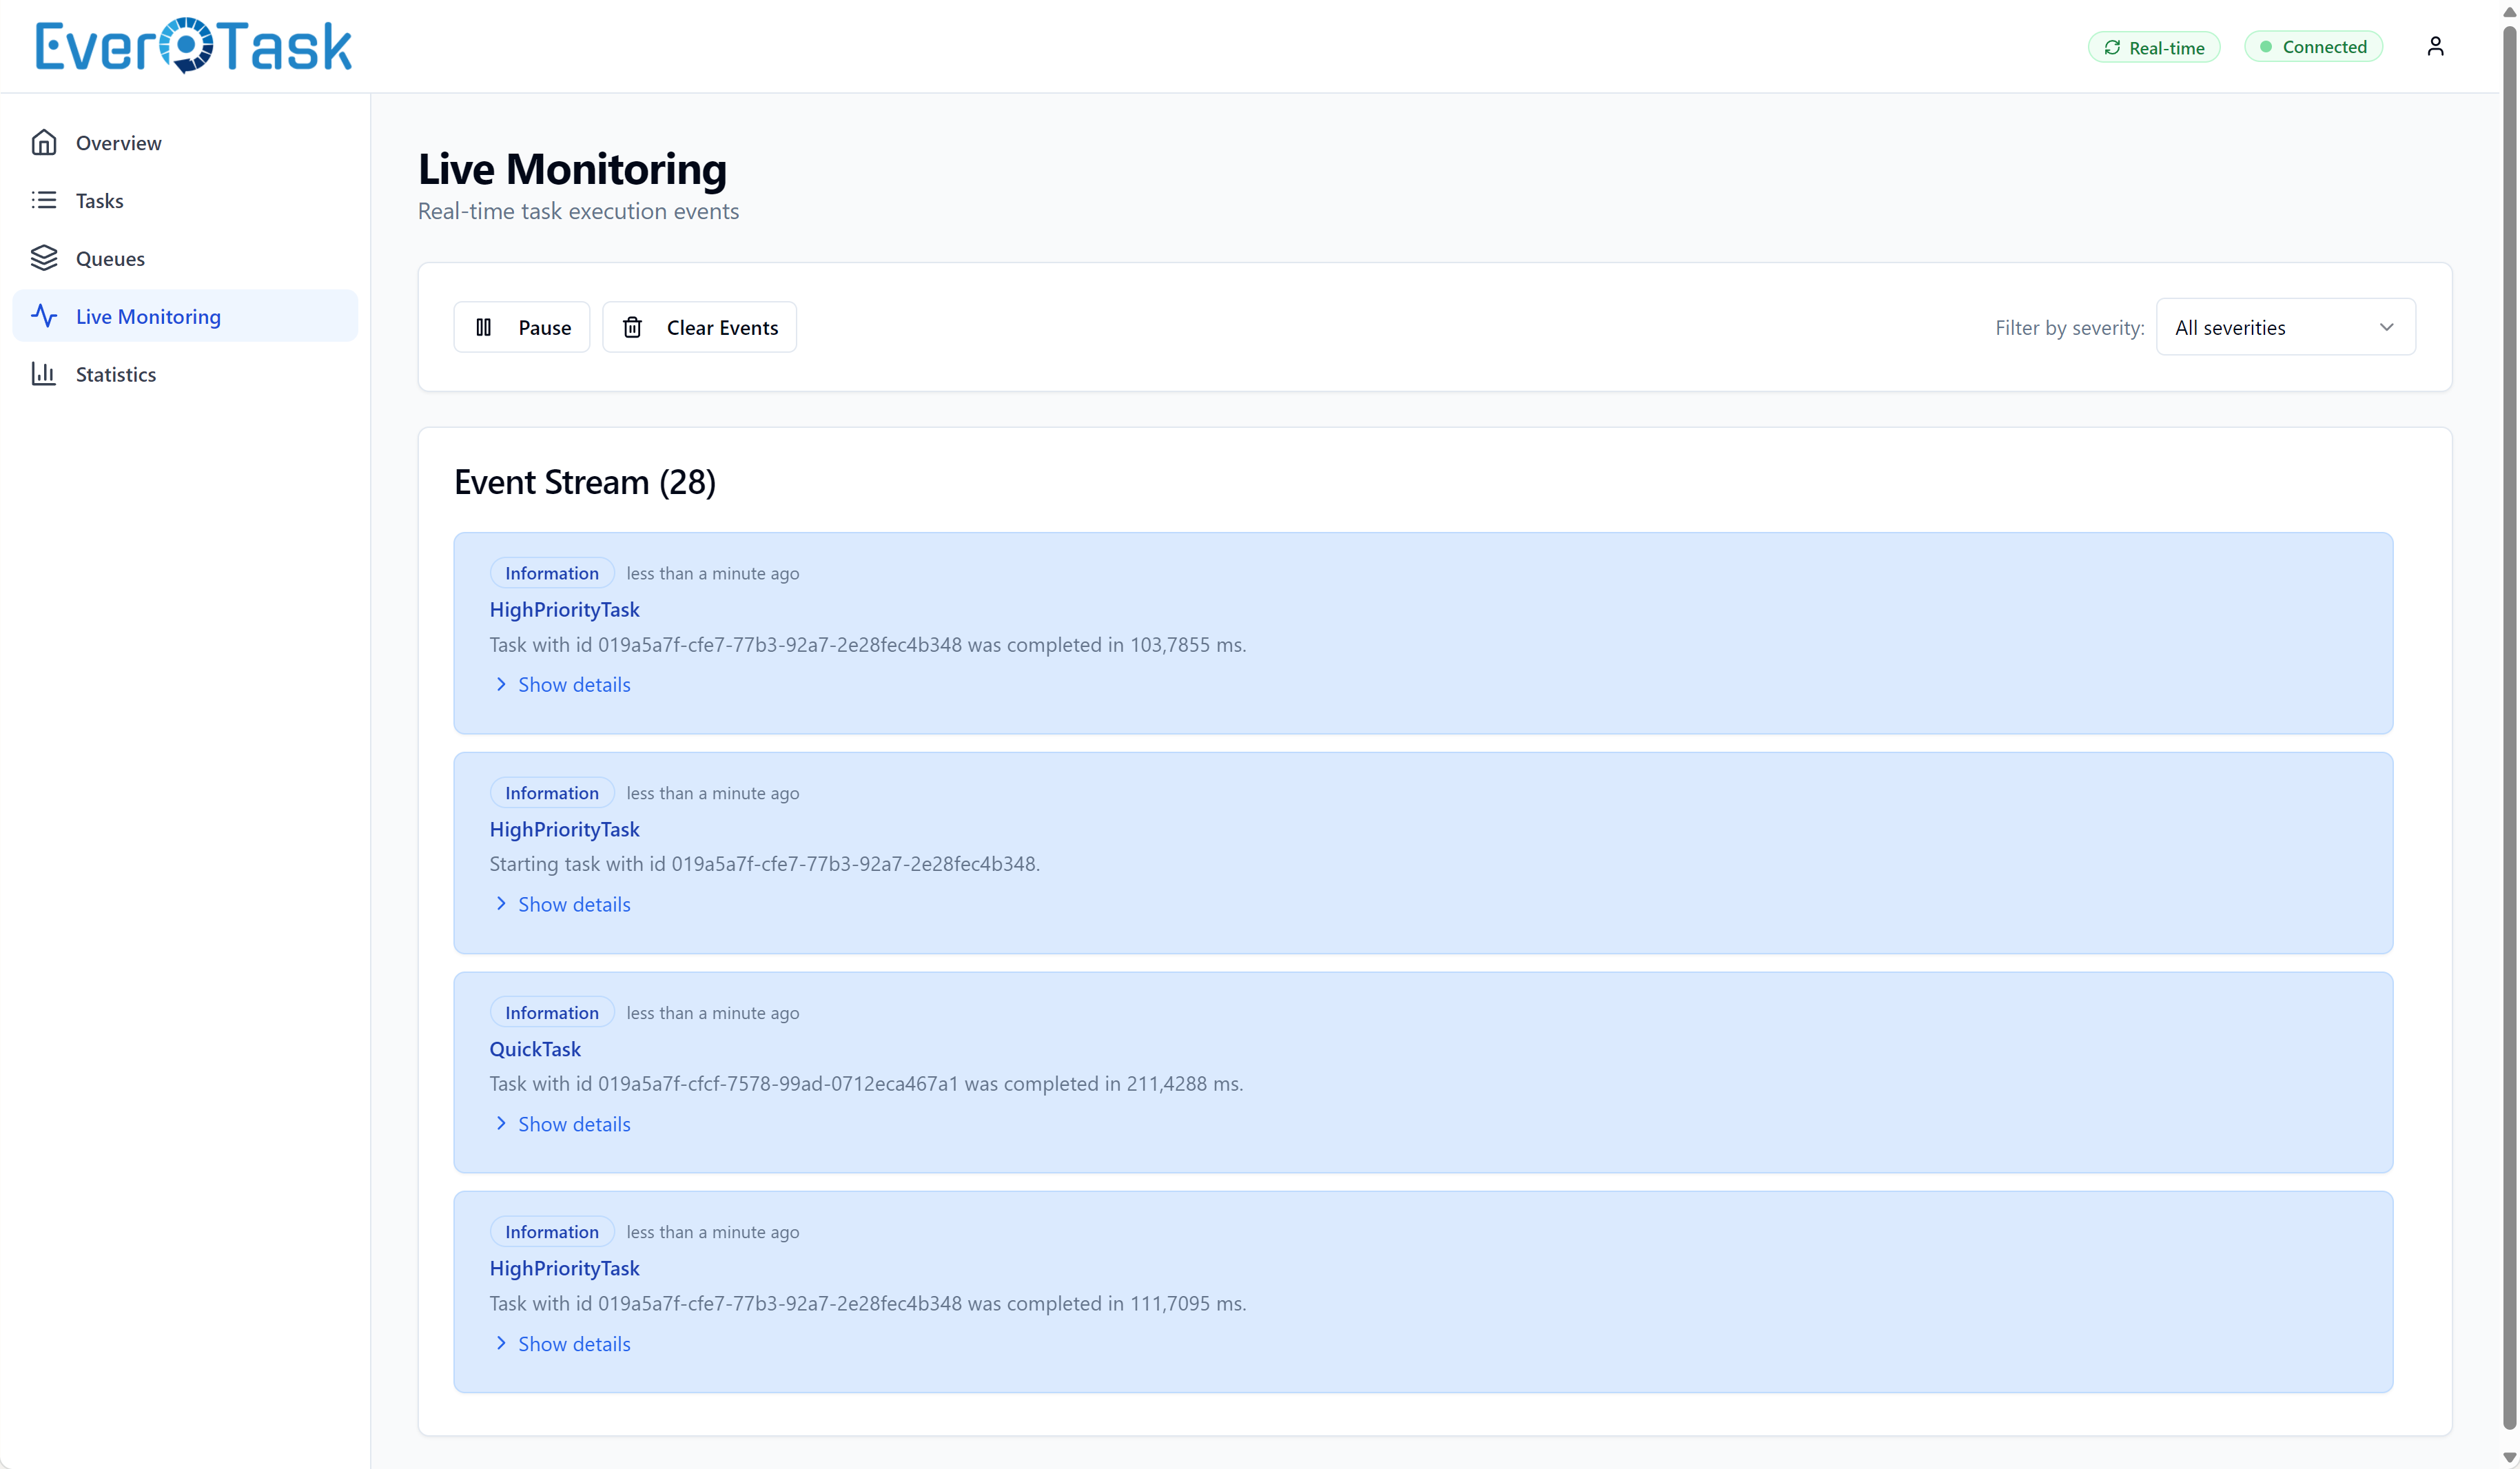2520x1469 pixels.
Task: Pause the live event stream
Action: point(522,328)
